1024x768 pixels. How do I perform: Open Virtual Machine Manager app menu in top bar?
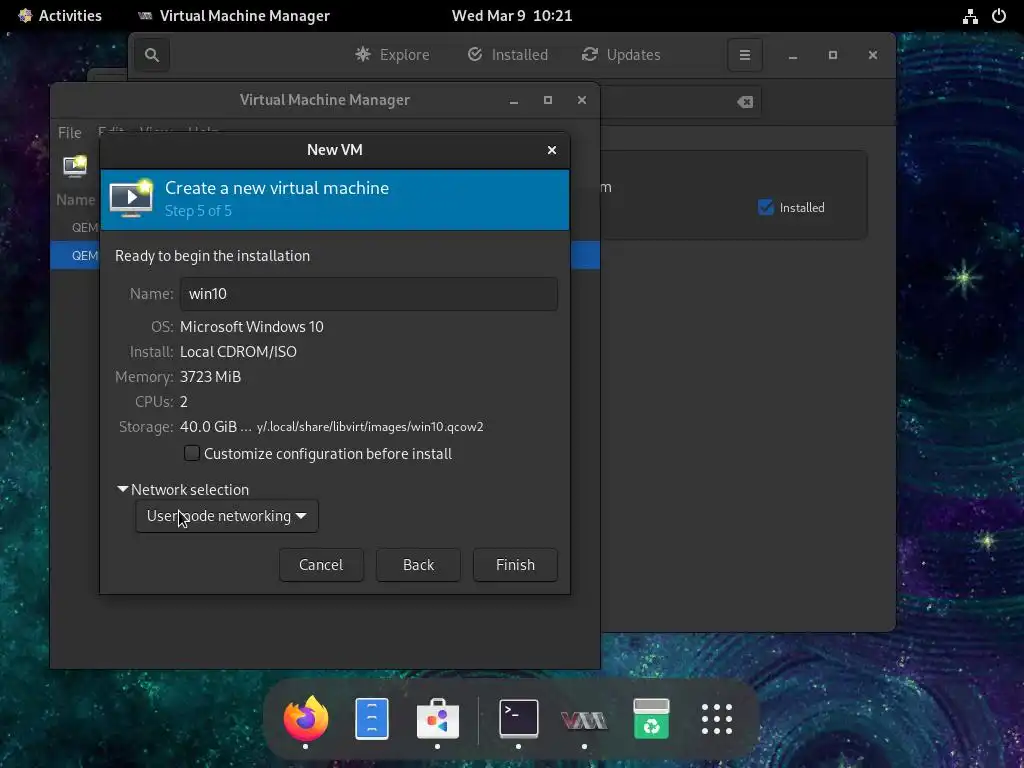[x=234, y=16]
